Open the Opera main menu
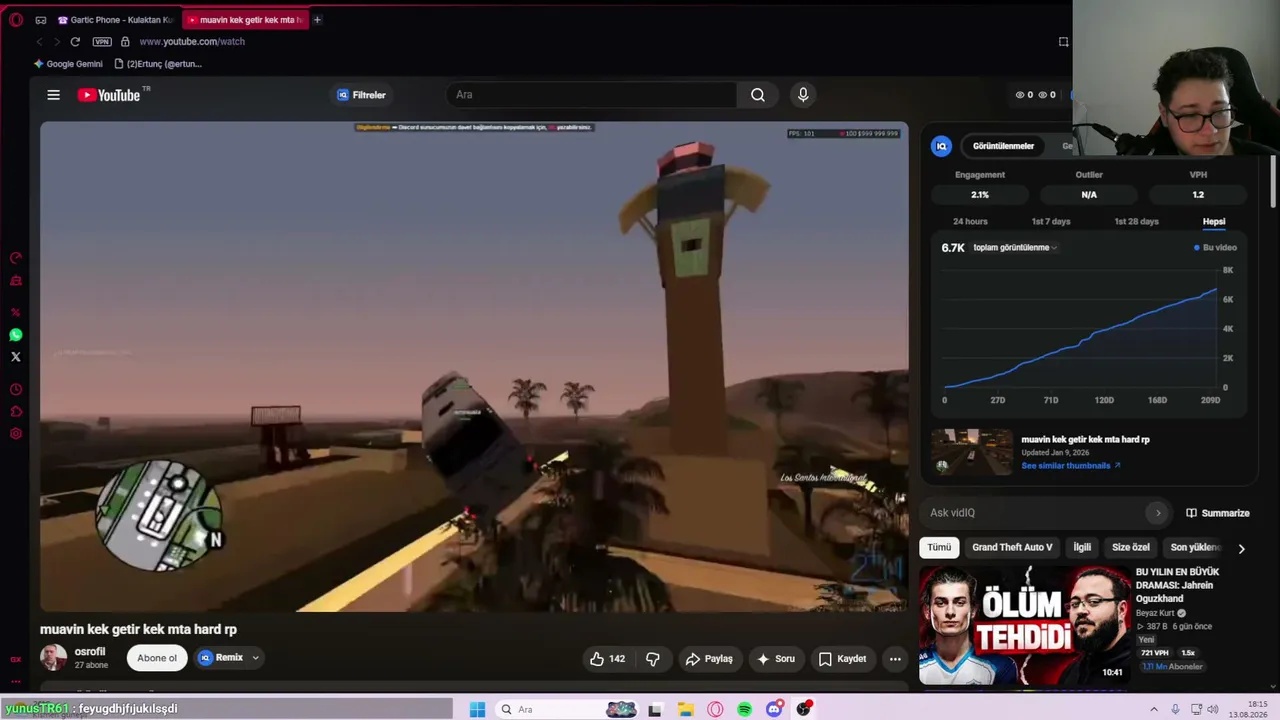The image size is (1280, 720). [x=16, y=20]
